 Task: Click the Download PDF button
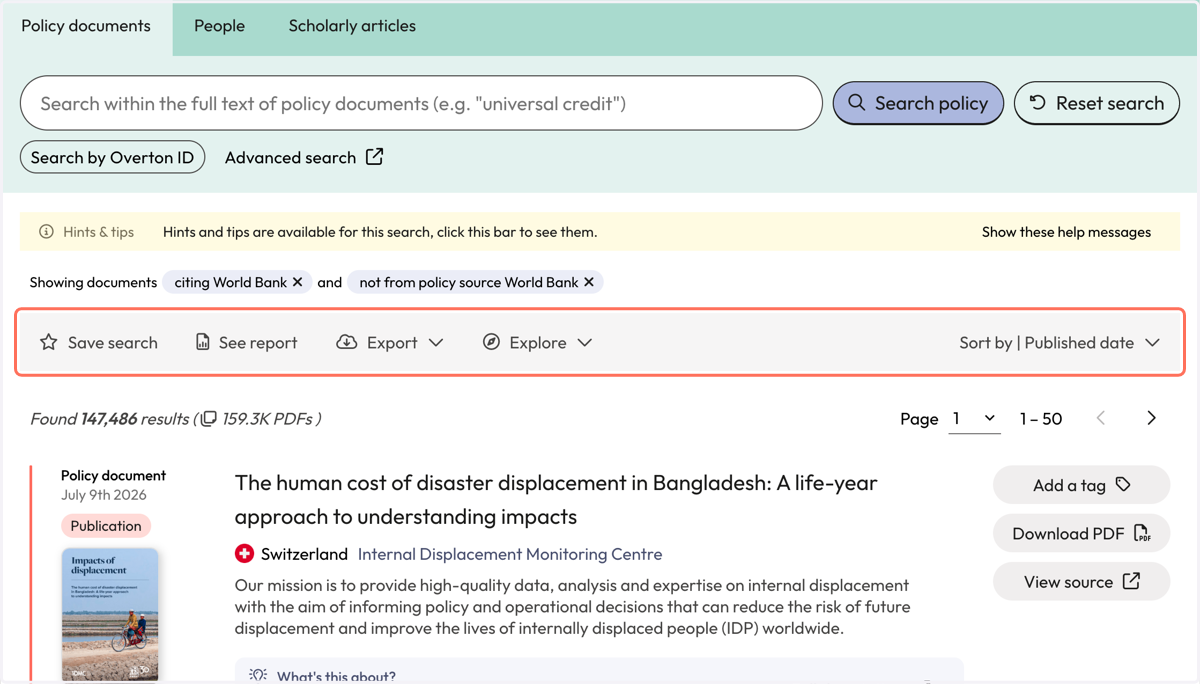1081,533
